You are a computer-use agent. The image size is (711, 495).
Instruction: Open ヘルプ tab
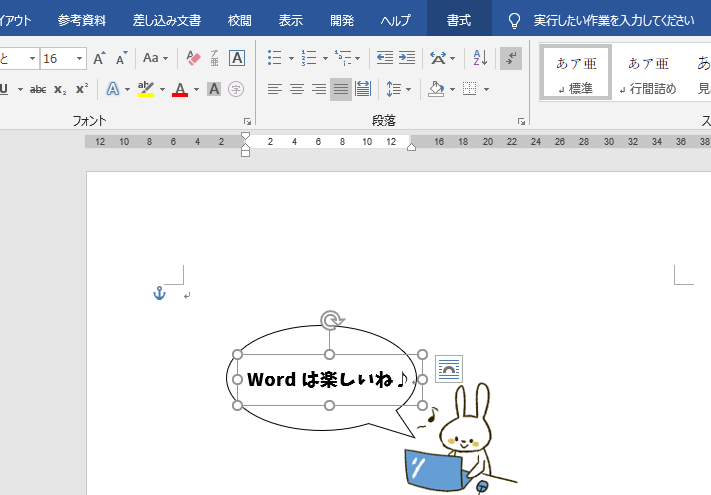(x=395, y=20)
